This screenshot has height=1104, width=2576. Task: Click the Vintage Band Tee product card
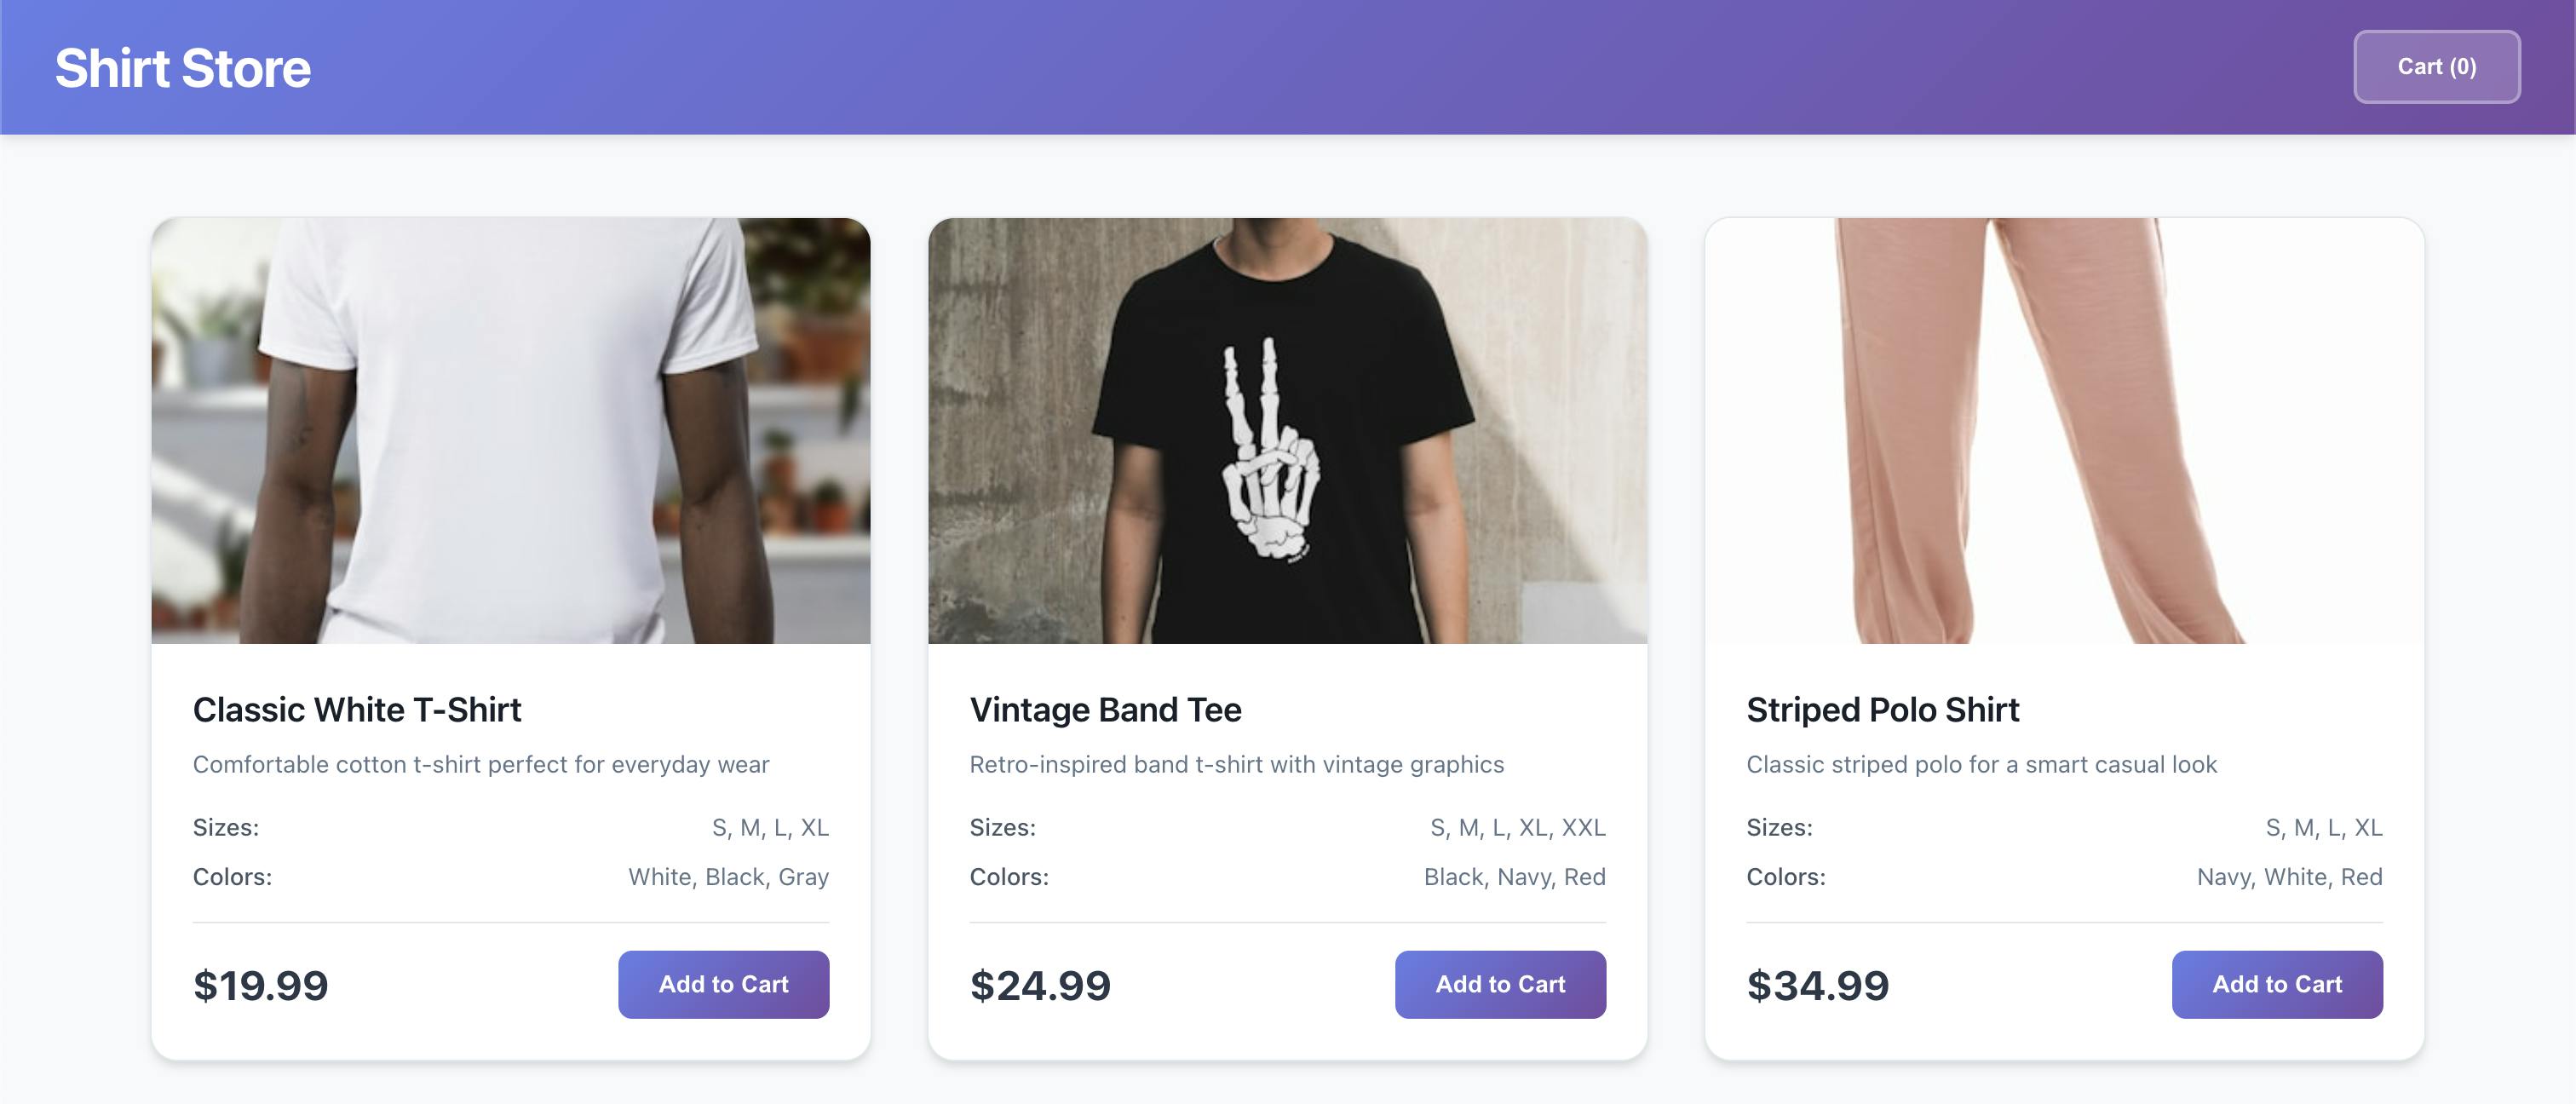coord(1288,640)
